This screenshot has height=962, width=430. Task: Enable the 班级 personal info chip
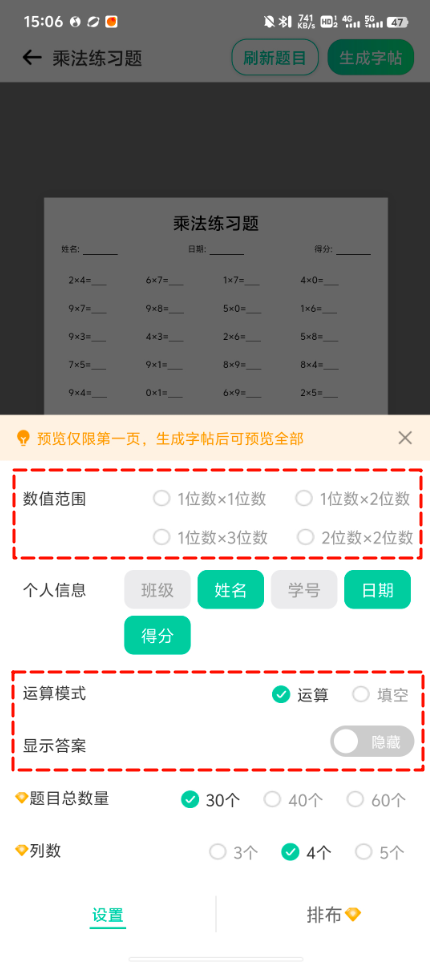(x=158, y=590)
